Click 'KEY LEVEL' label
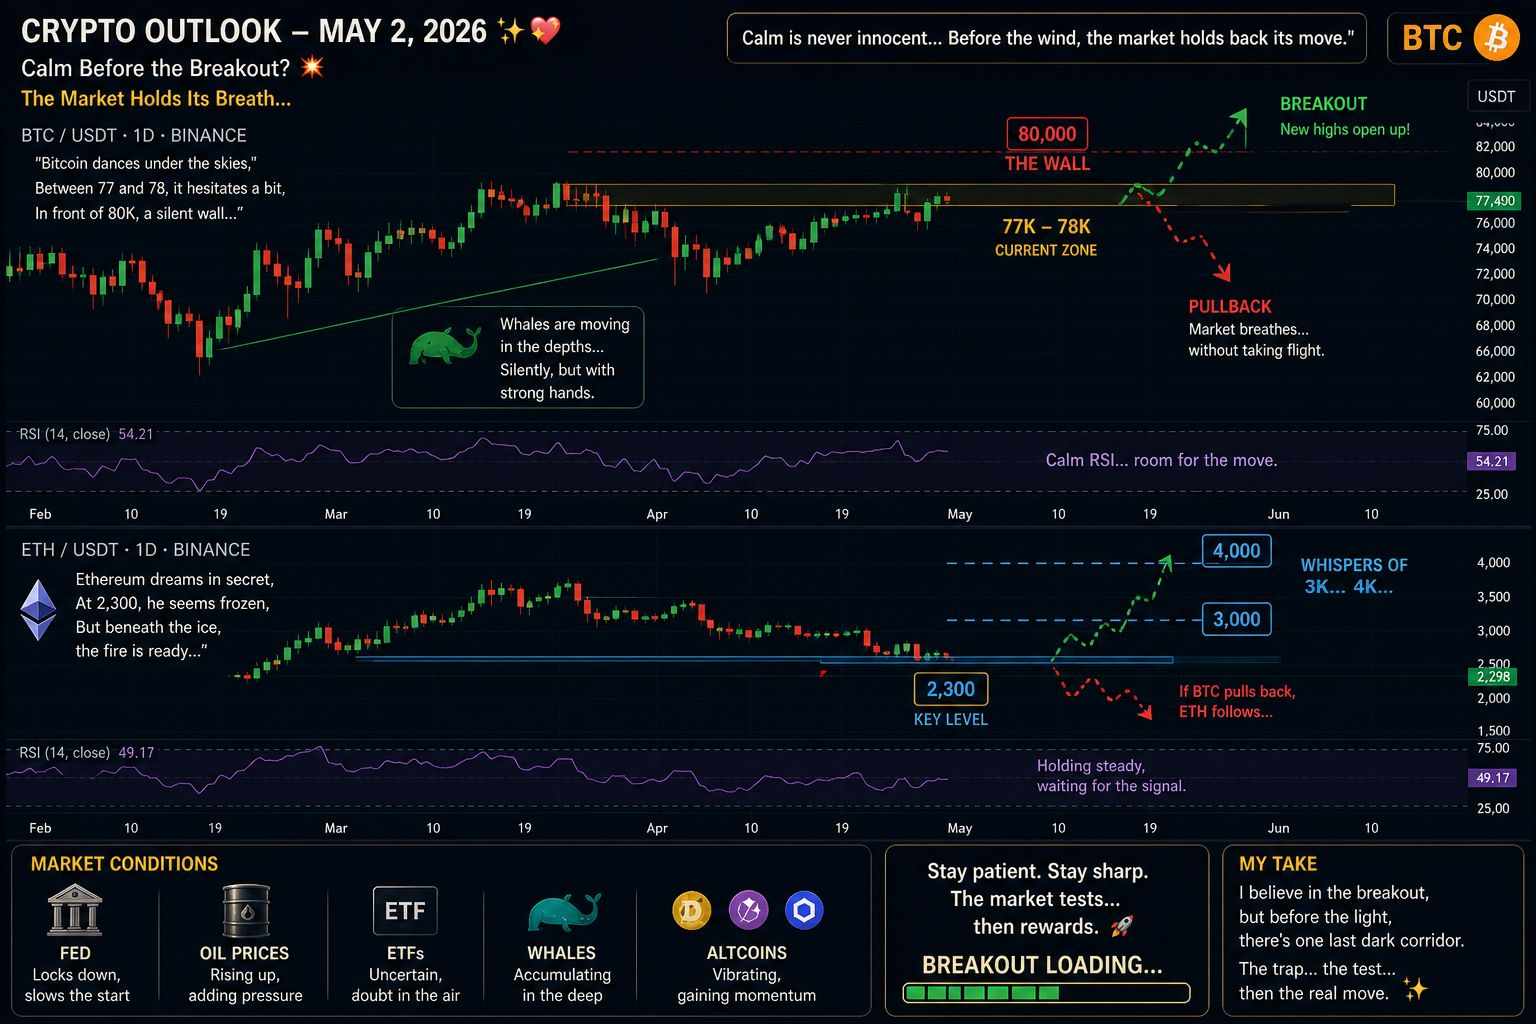Image resolution: width=1536 pixels, height=1024 pixels. click(951, 719)
